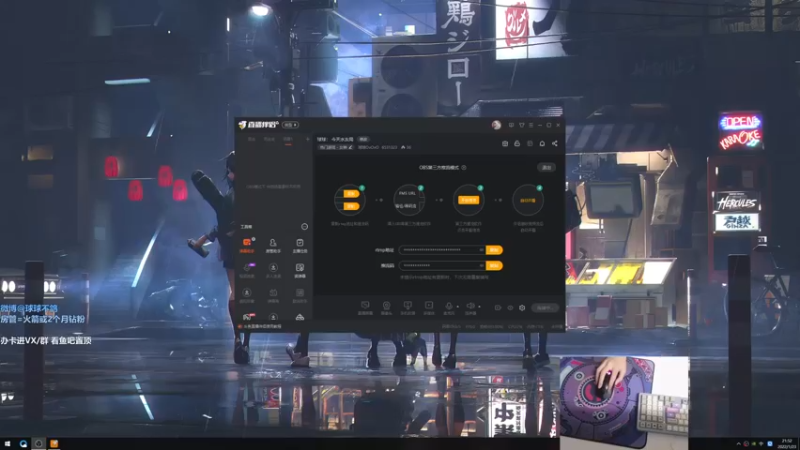Open the checklist tool in the toolbox top row
The image size is (800, 450).
tap(299, 245)
